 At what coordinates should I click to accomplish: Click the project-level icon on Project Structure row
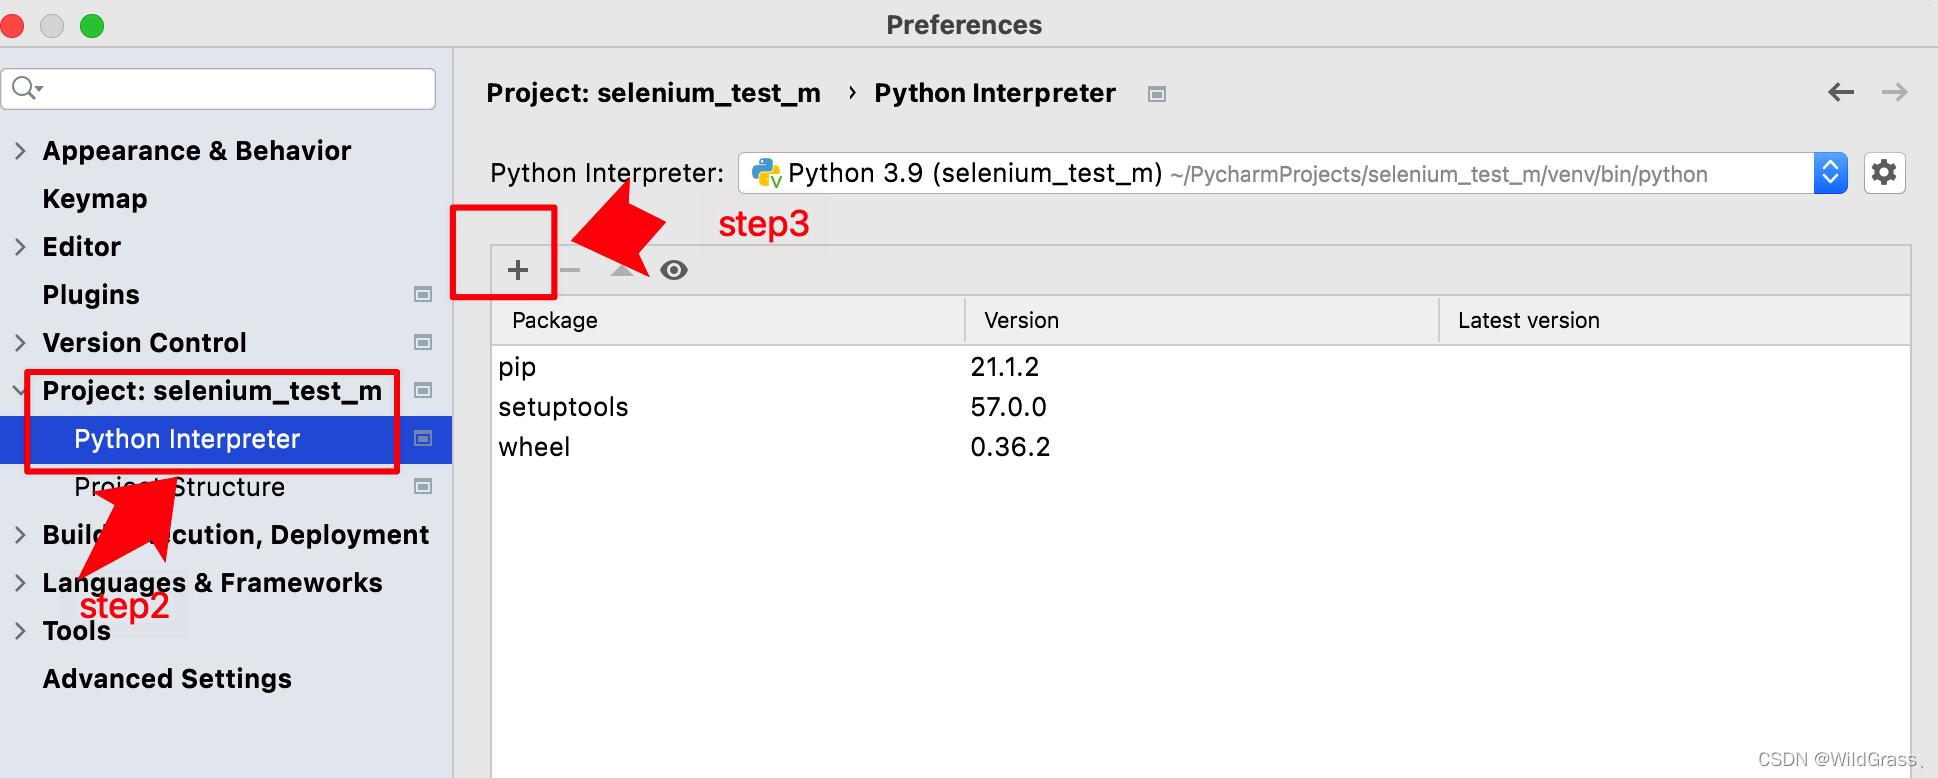[x=423, y=486]
